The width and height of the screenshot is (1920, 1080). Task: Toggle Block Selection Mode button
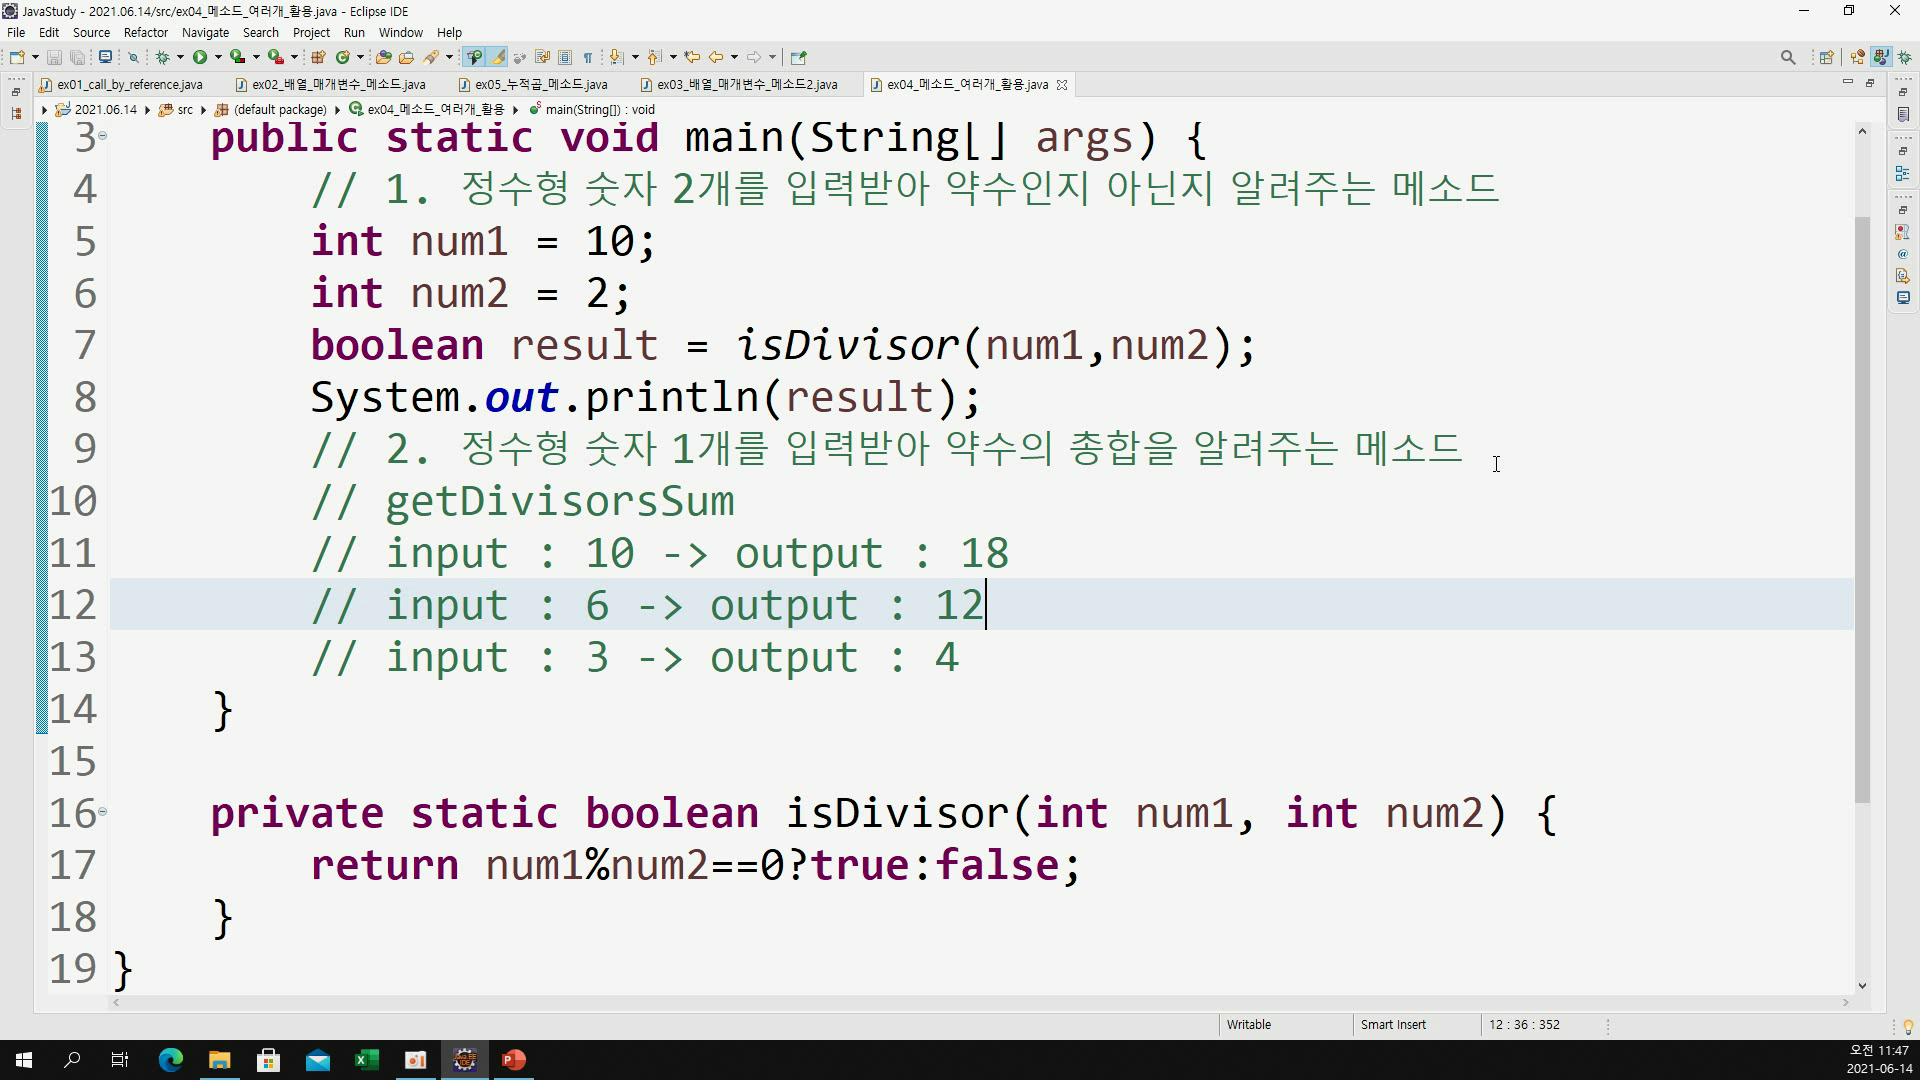coord(565,57)
